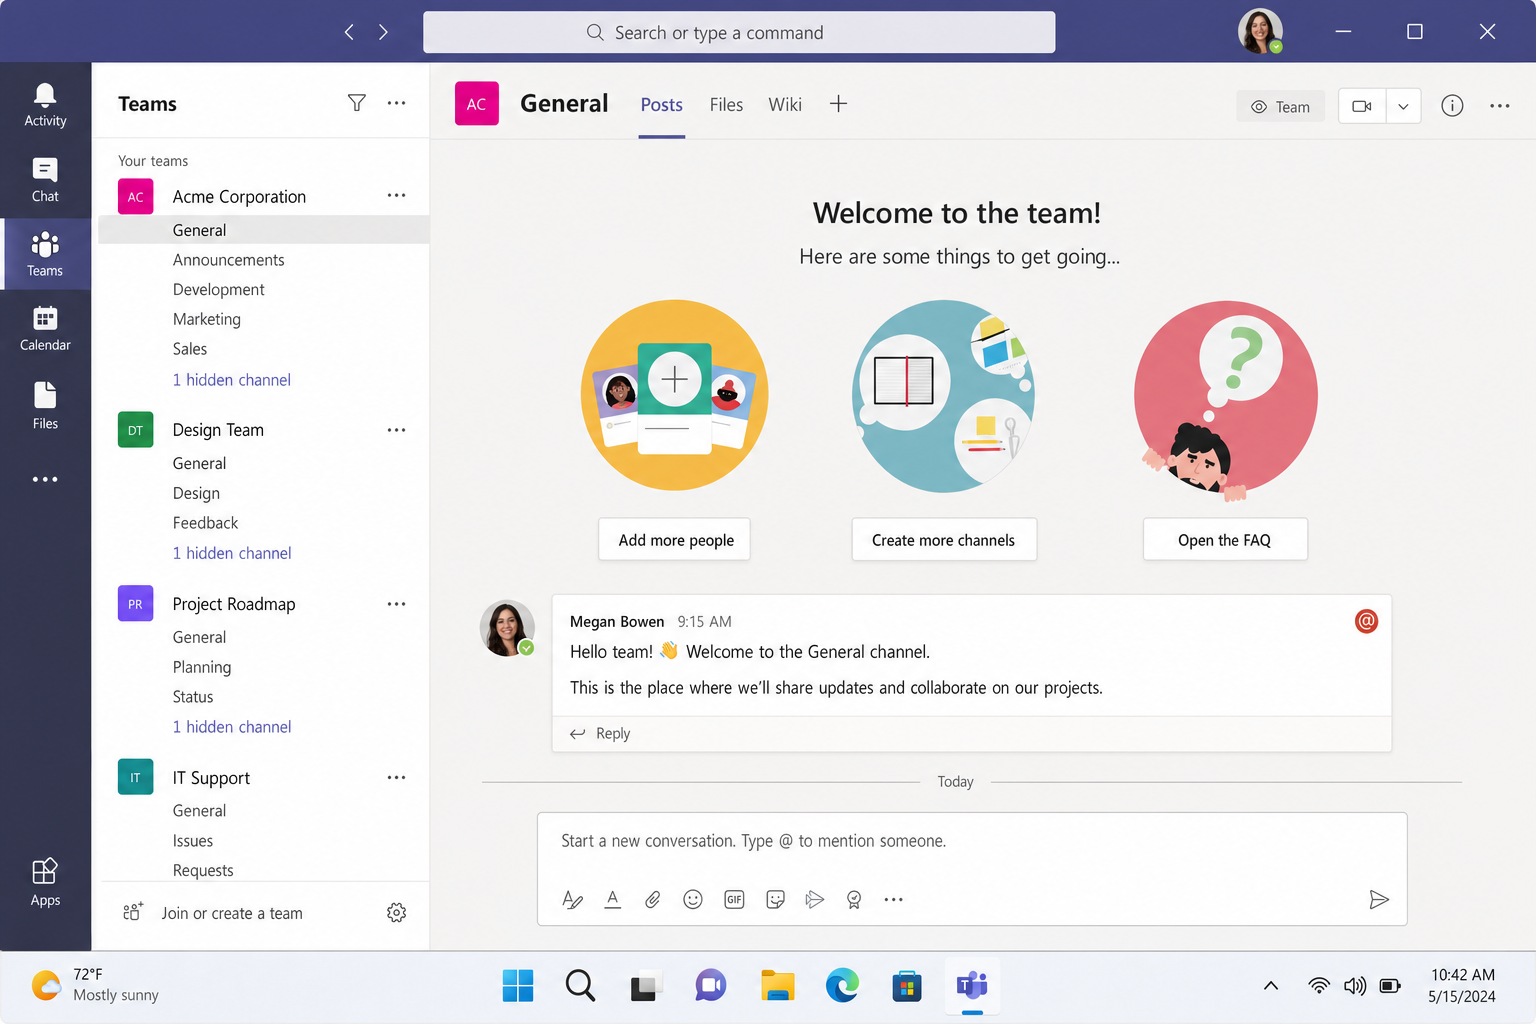This screenshot has width=1536, height=1024.
Task: Expand Design Team's hidden channel
Action: [x=232, y=553]
